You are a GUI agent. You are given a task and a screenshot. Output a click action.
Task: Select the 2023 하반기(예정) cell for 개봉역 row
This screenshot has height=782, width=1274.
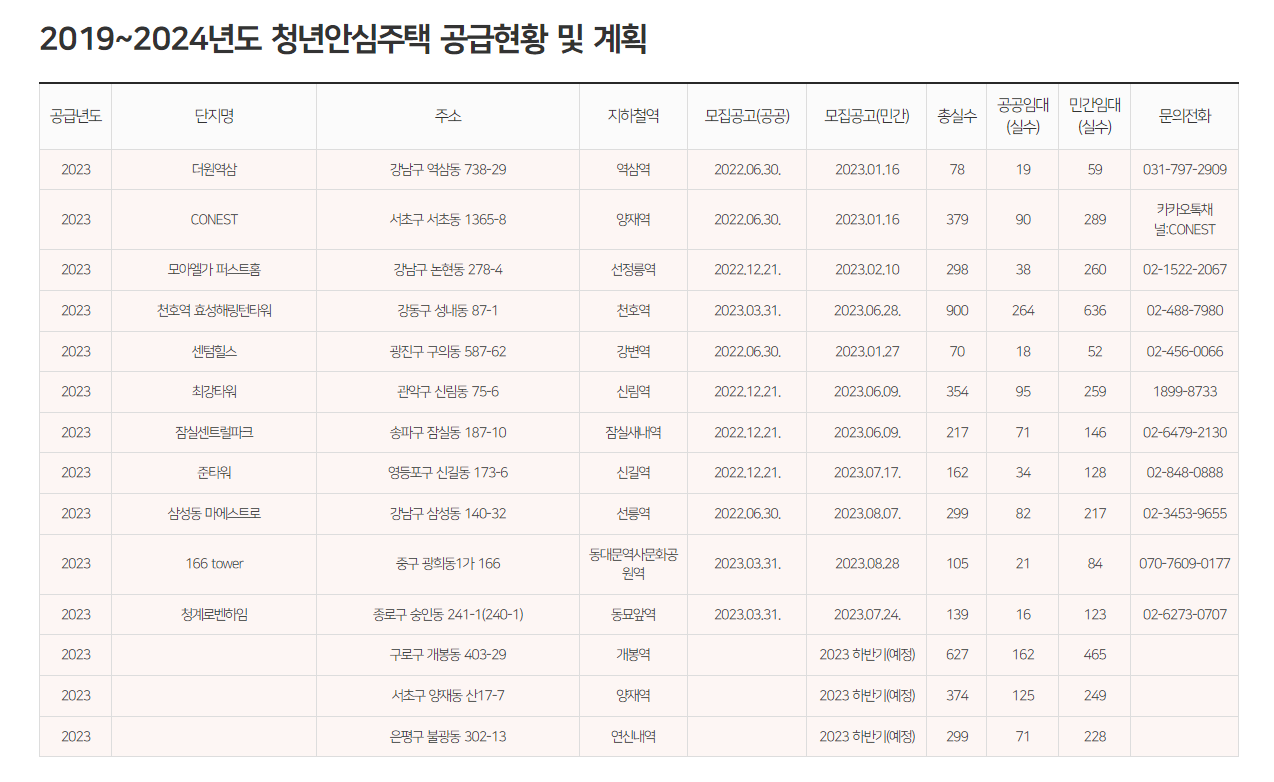click(x=868, y=654)
